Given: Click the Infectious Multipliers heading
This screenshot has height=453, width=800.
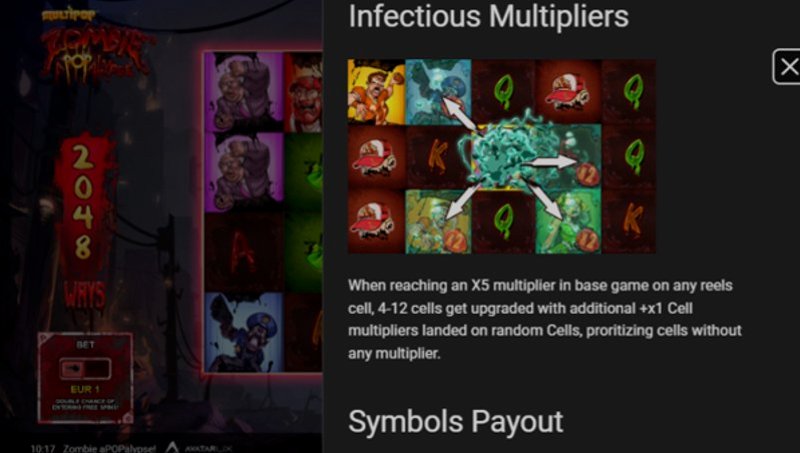Looking at the screenshot, I should (488, 16).
